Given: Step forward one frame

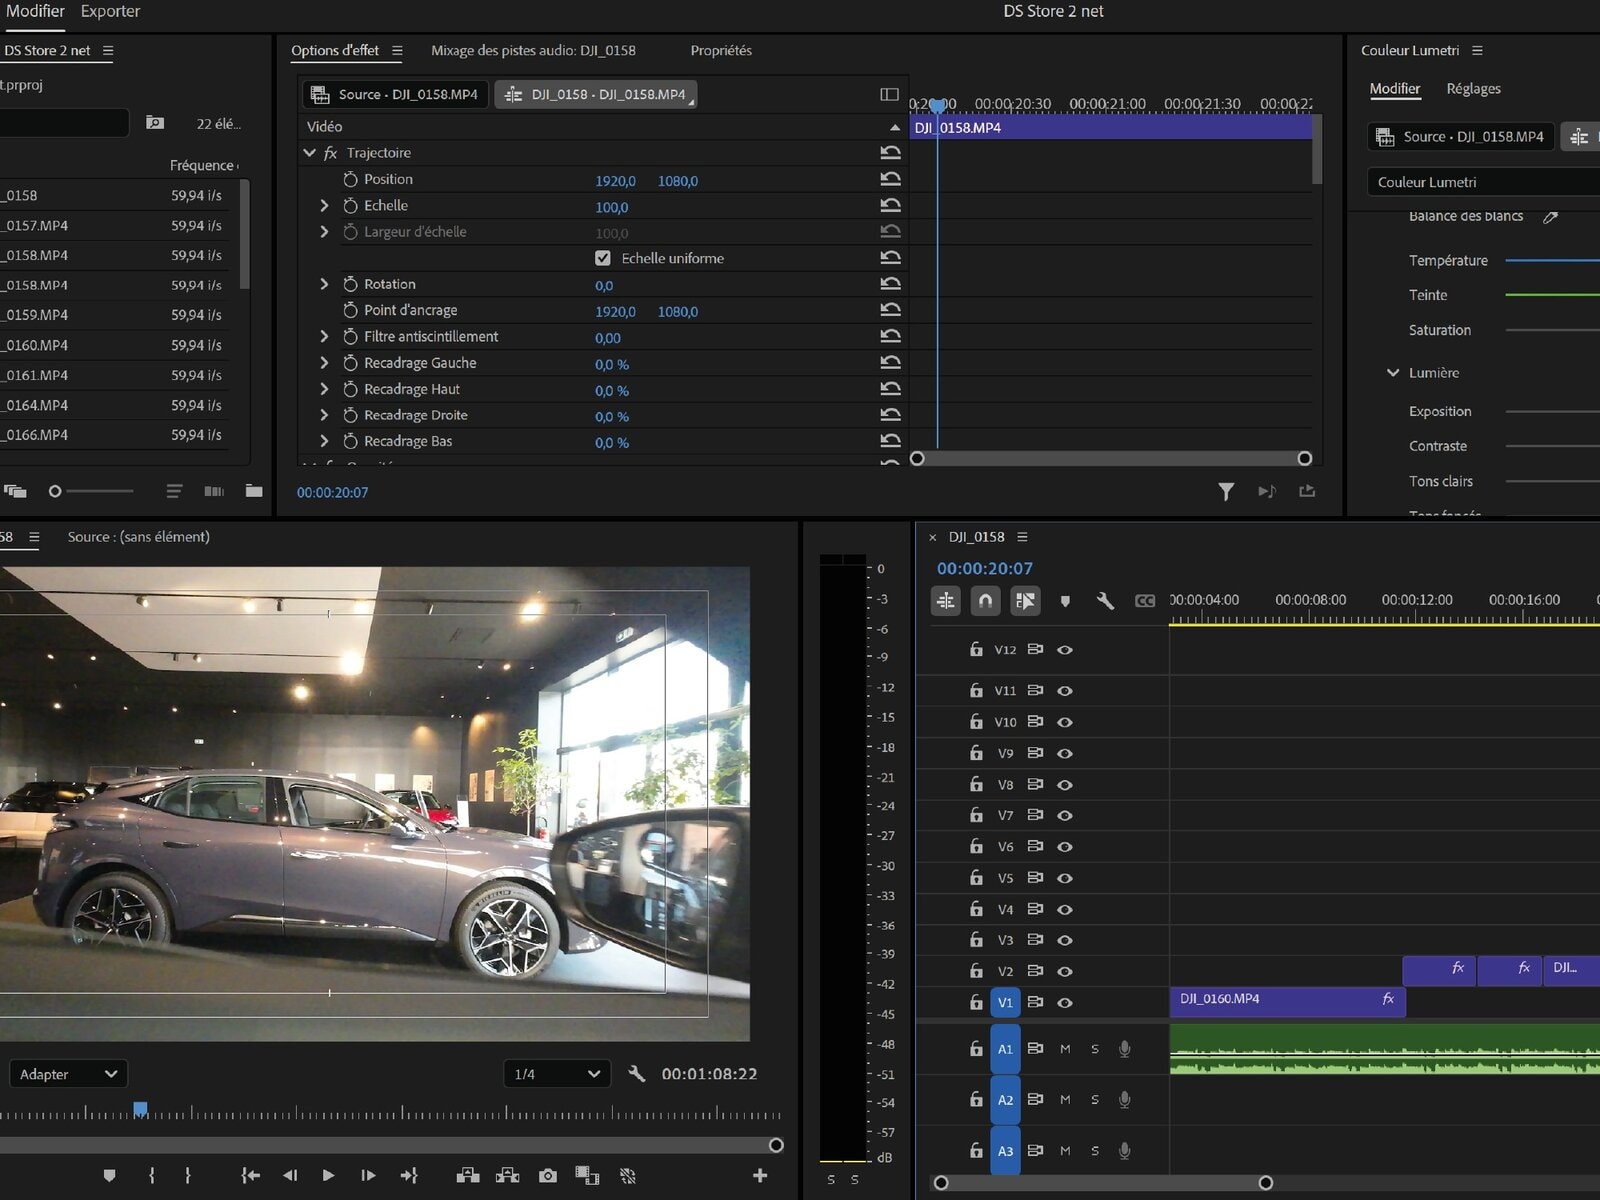Looking at the screenshot, I should pyautogui.click(x=368, y=1176).
